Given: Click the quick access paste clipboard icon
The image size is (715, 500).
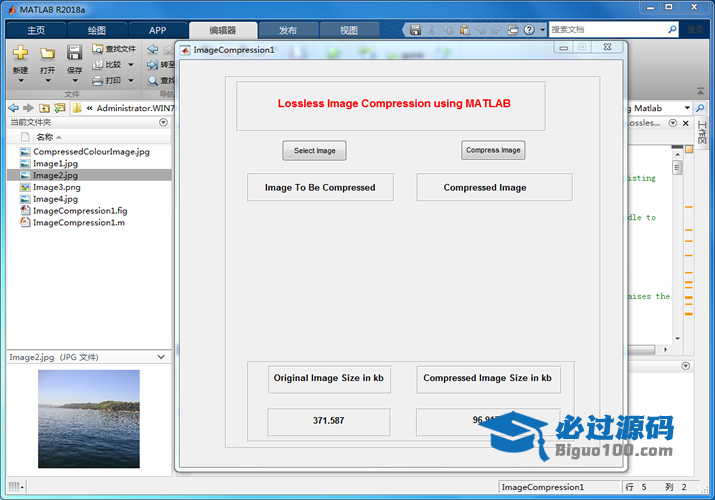Looking at the screenshot, I should tap(465, 30).
